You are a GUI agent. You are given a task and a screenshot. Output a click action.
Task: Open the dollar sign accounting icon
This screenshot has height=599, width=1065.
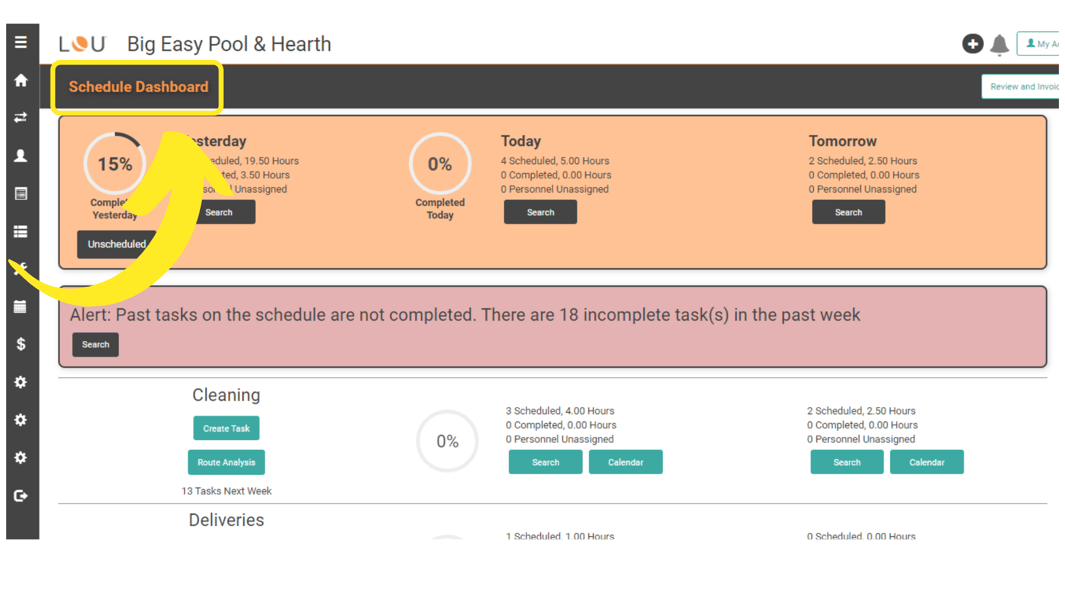[x=21, y=344]
